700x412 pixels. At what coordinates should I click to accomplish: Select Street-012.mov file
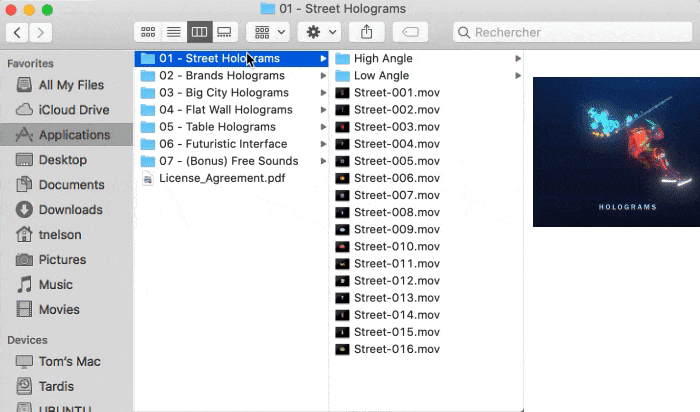click(426, 281)
